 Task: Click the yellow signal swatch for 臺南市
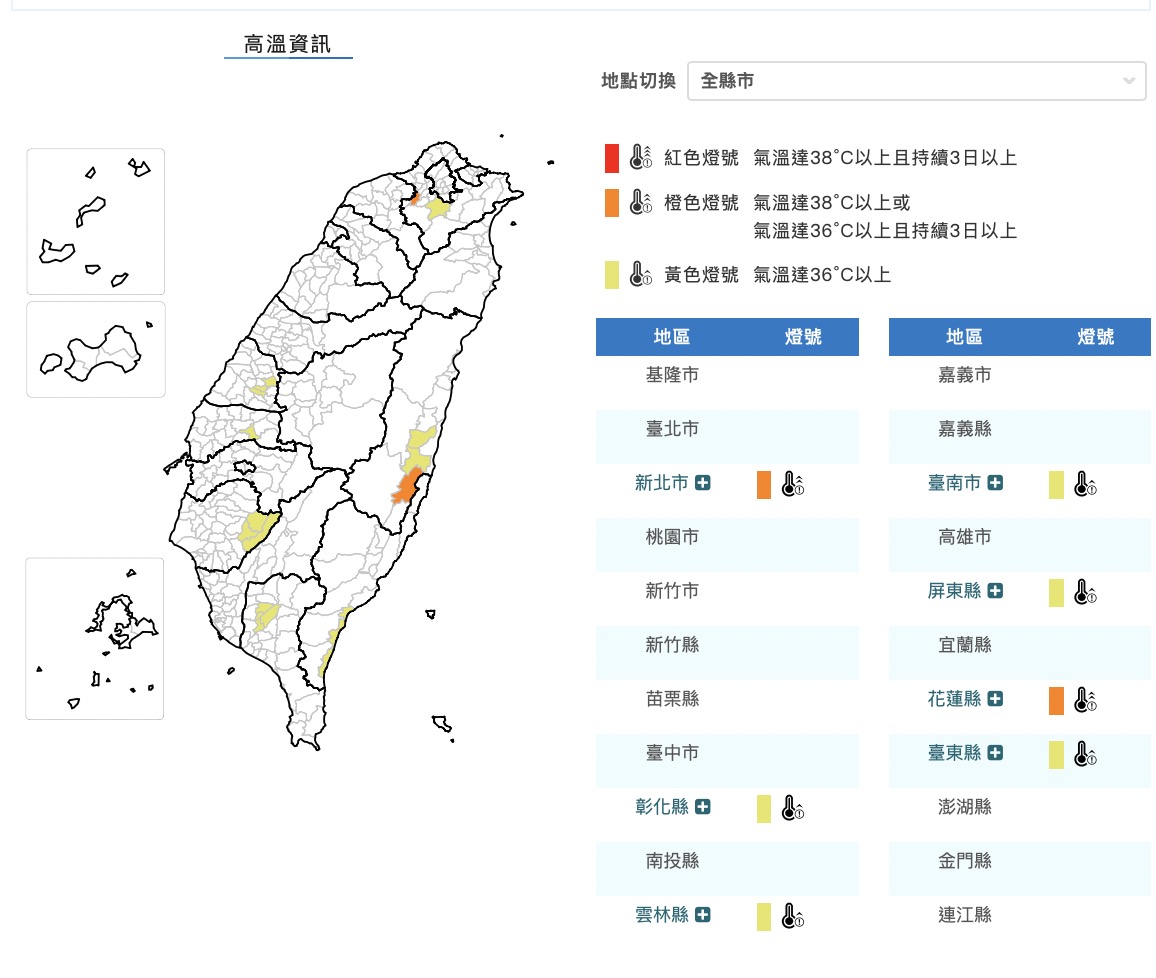point(1056,485)
